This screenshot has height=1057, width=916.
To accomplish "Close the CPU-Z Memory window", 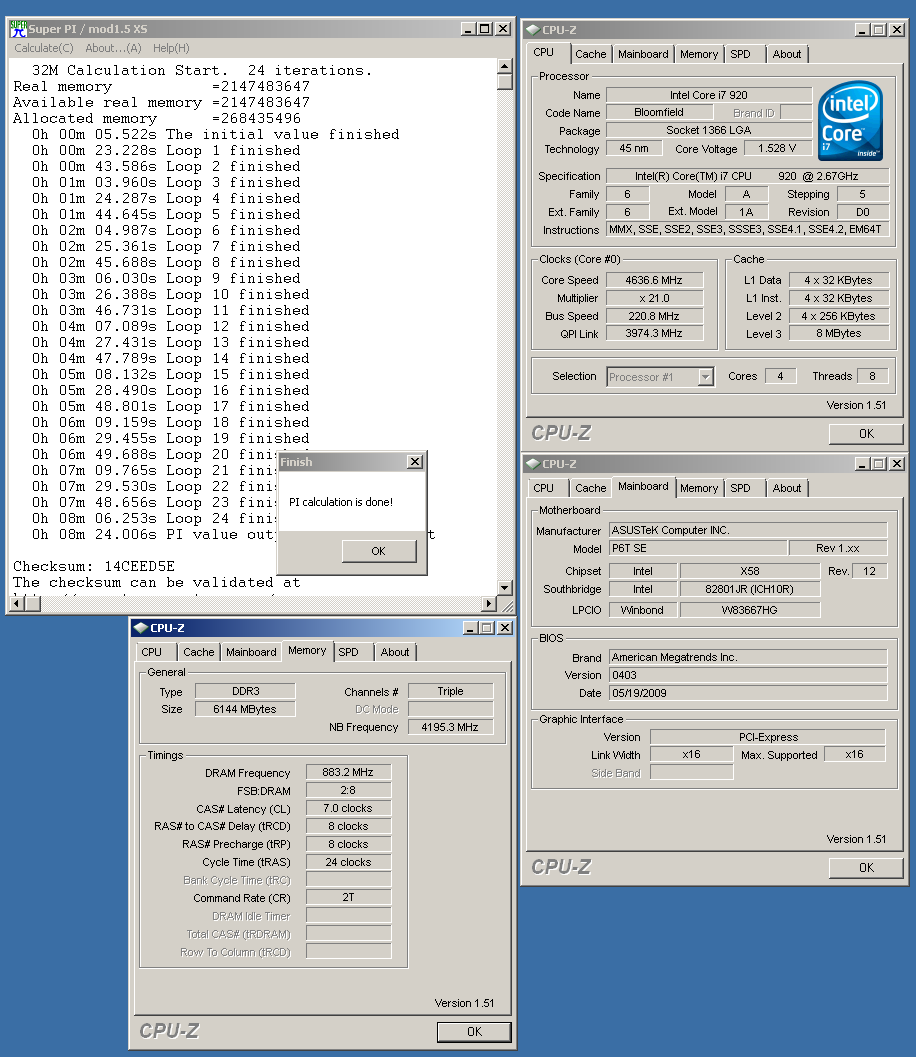I will 505,628.
